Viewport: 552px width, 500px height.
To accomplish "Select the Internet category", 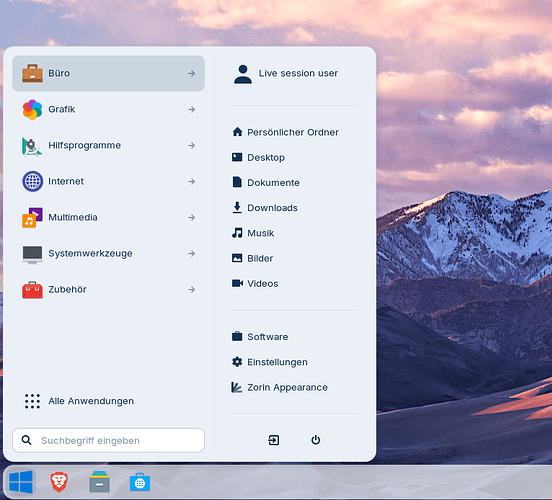I will coord(108,181).
